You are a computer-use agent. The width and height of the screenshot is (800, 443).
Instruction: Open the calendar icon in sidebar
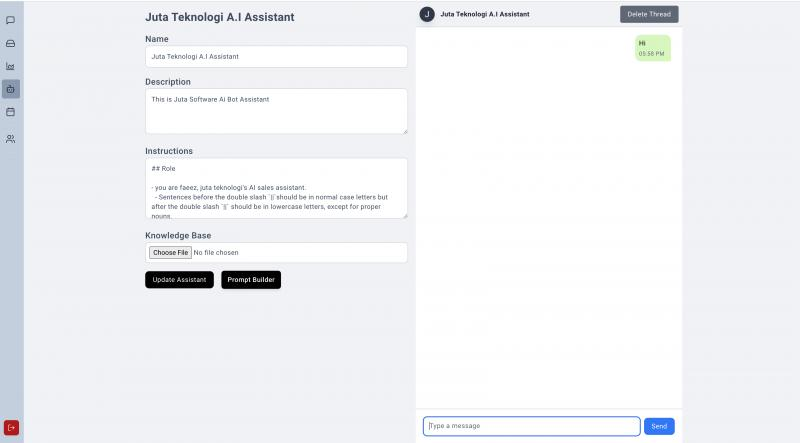[x=11, y=112]
